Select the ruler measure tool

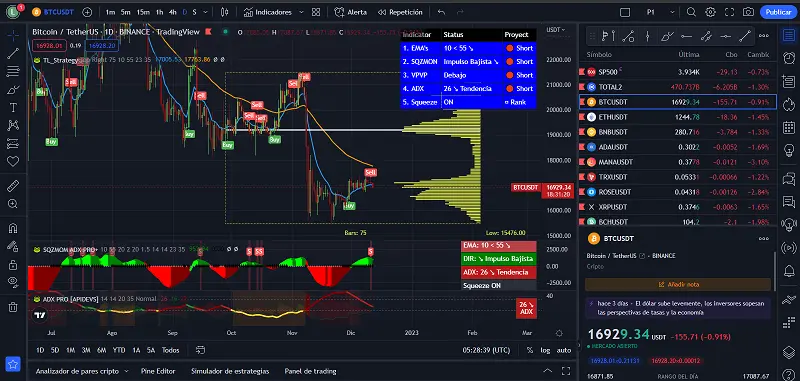(13, 186)
